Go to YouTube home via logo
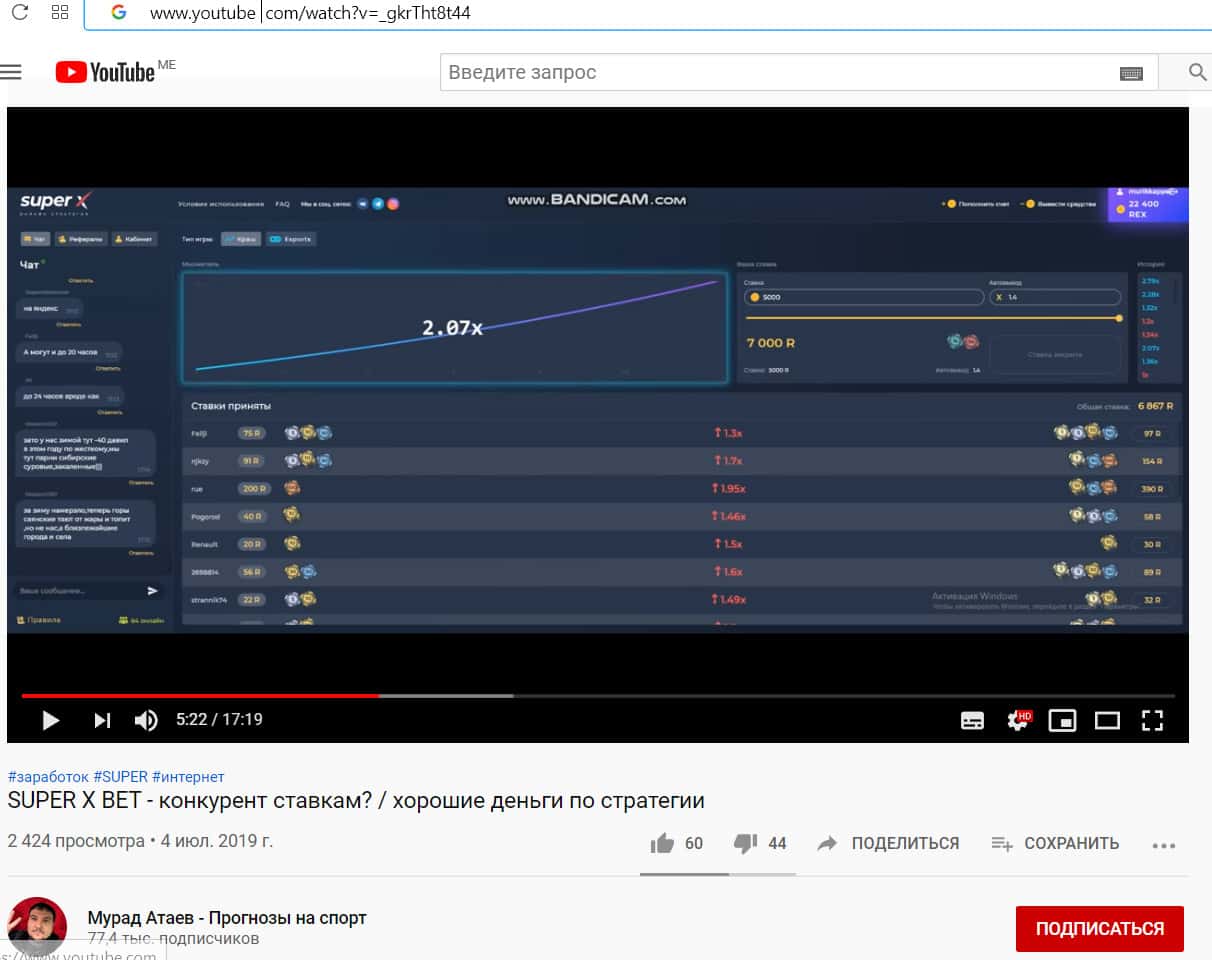The image size is (1212, 960). [x=105, y=72]
